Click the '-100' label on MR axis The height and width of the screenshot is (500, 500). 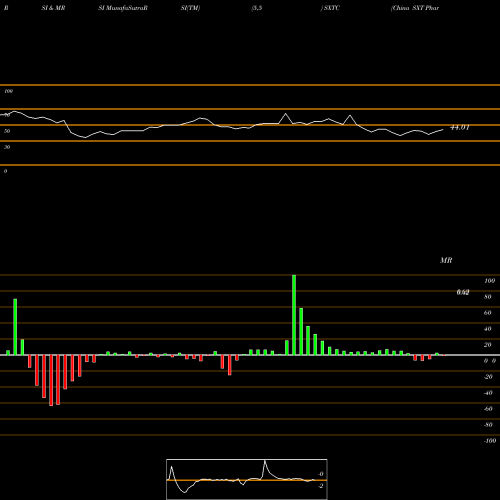[490, 441]
